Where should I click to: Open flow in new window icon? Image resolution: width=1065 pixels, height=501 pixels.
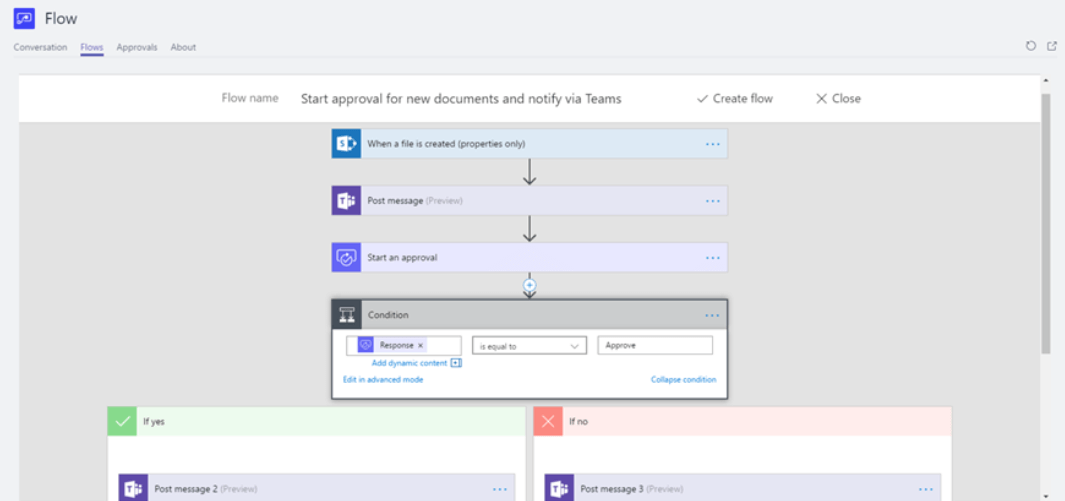point(1052,46)
